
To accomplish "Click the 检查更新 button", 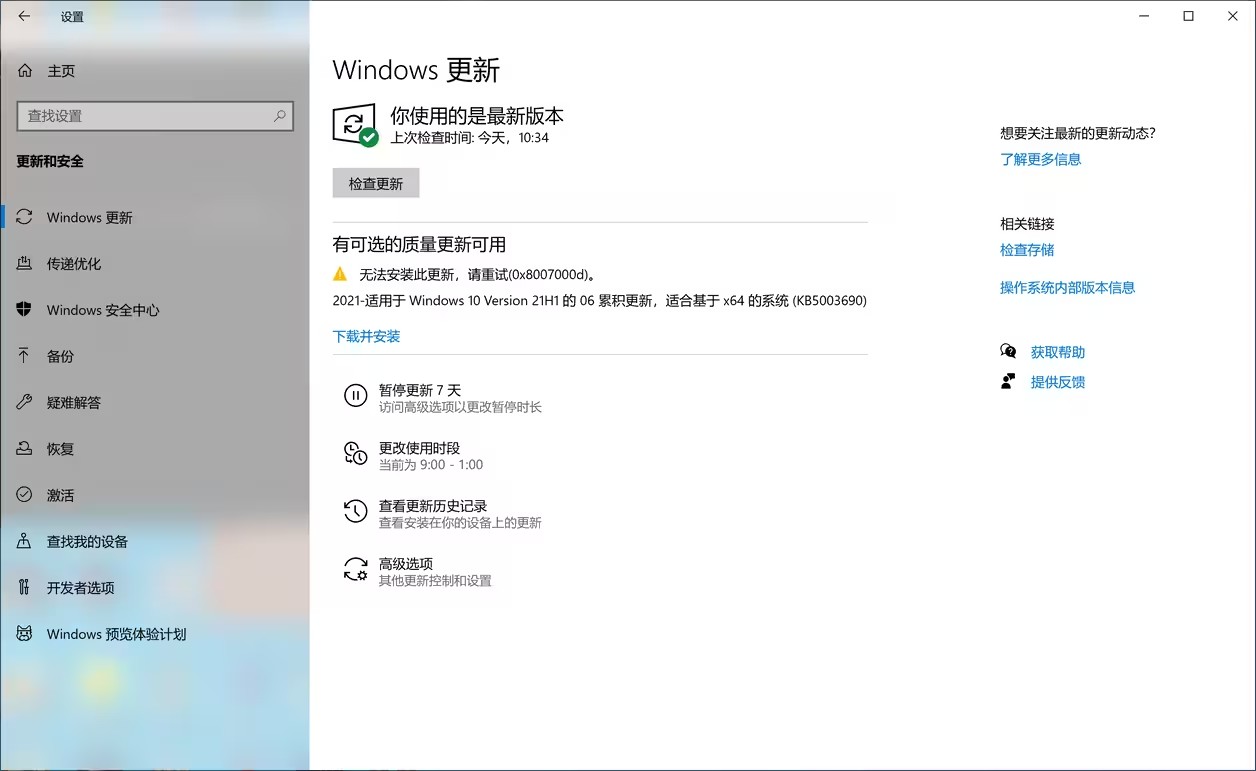I will pyautogui.click(x=376, y=183).
